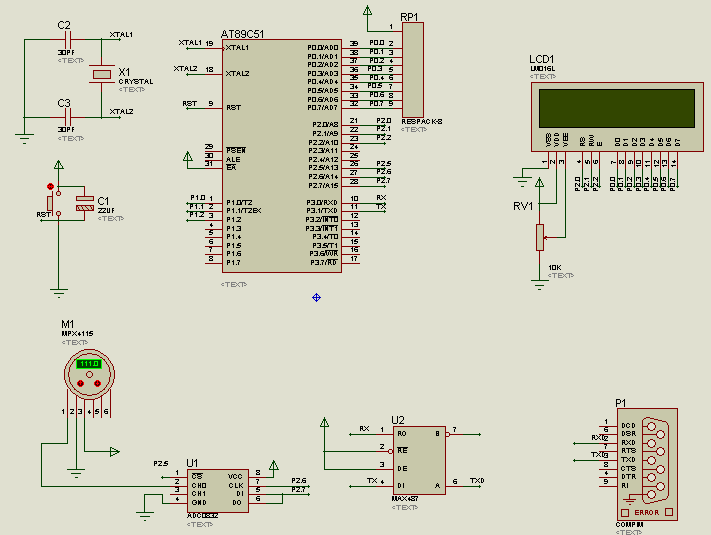The width and height of the screenshot is (711, 535).
Task: Select the C1 22uF electrolytic capacitor
Action: click(x=85, y=203)
